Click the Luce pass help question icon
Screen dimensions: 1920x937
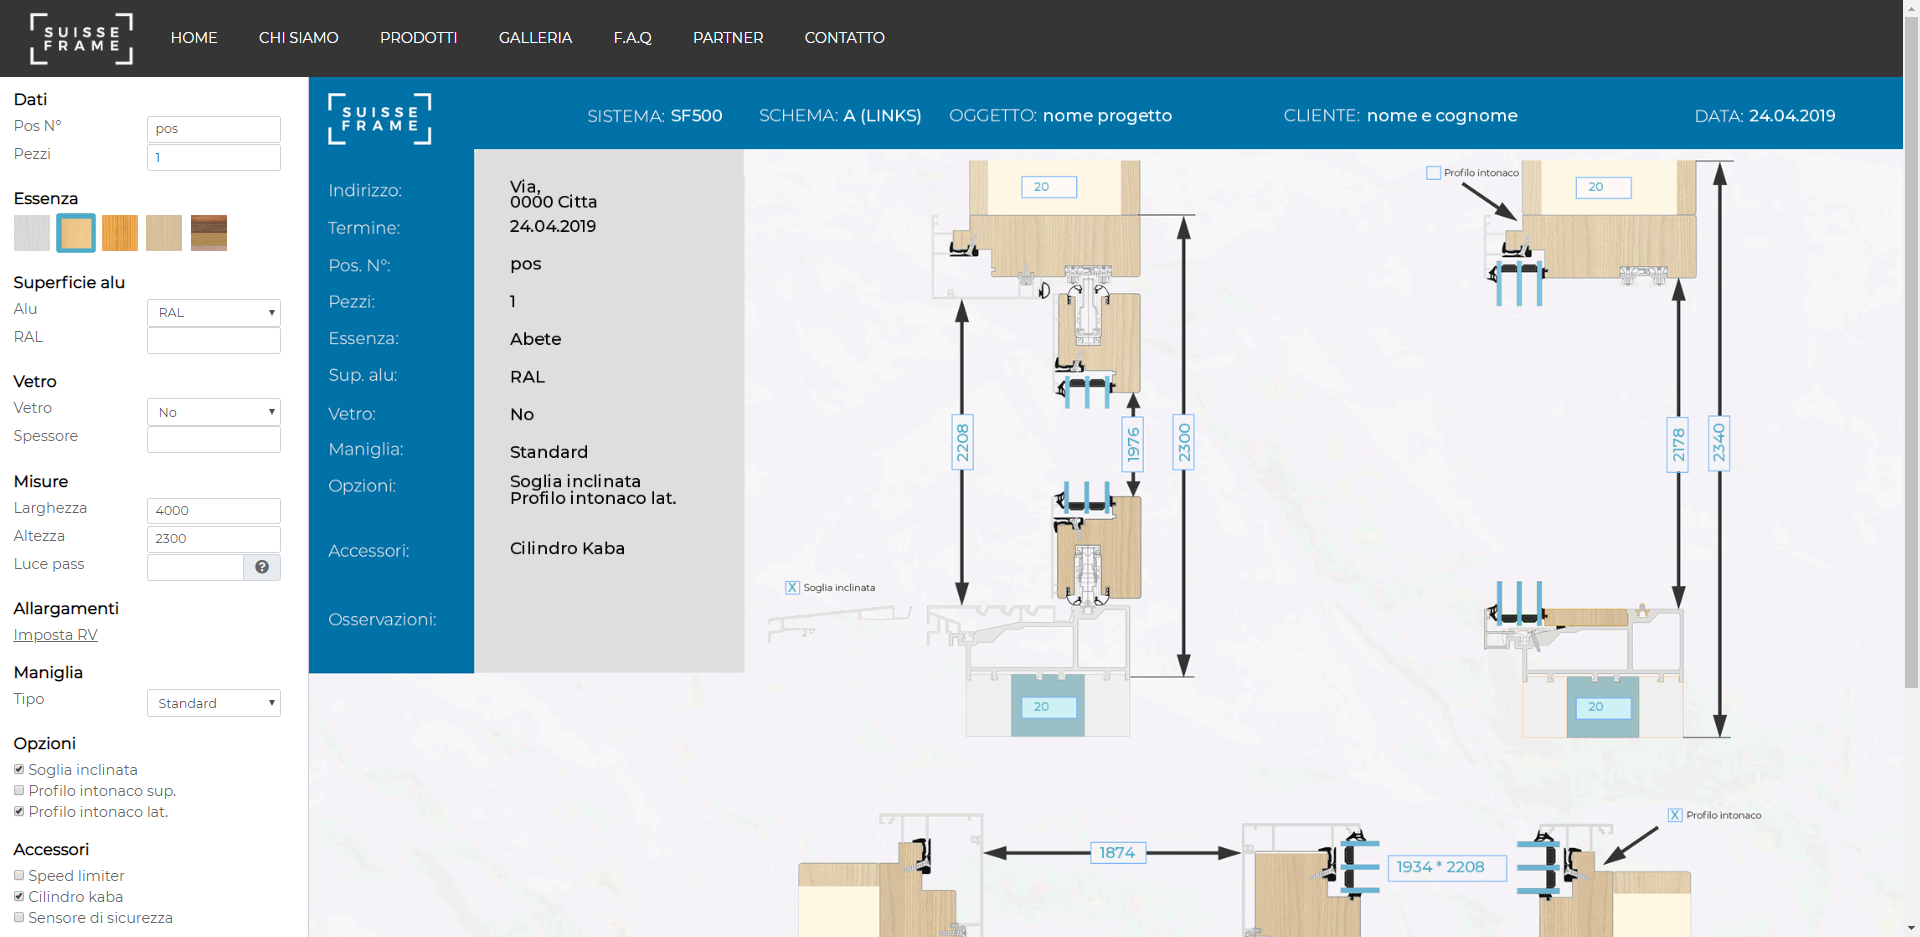point(262,567)
